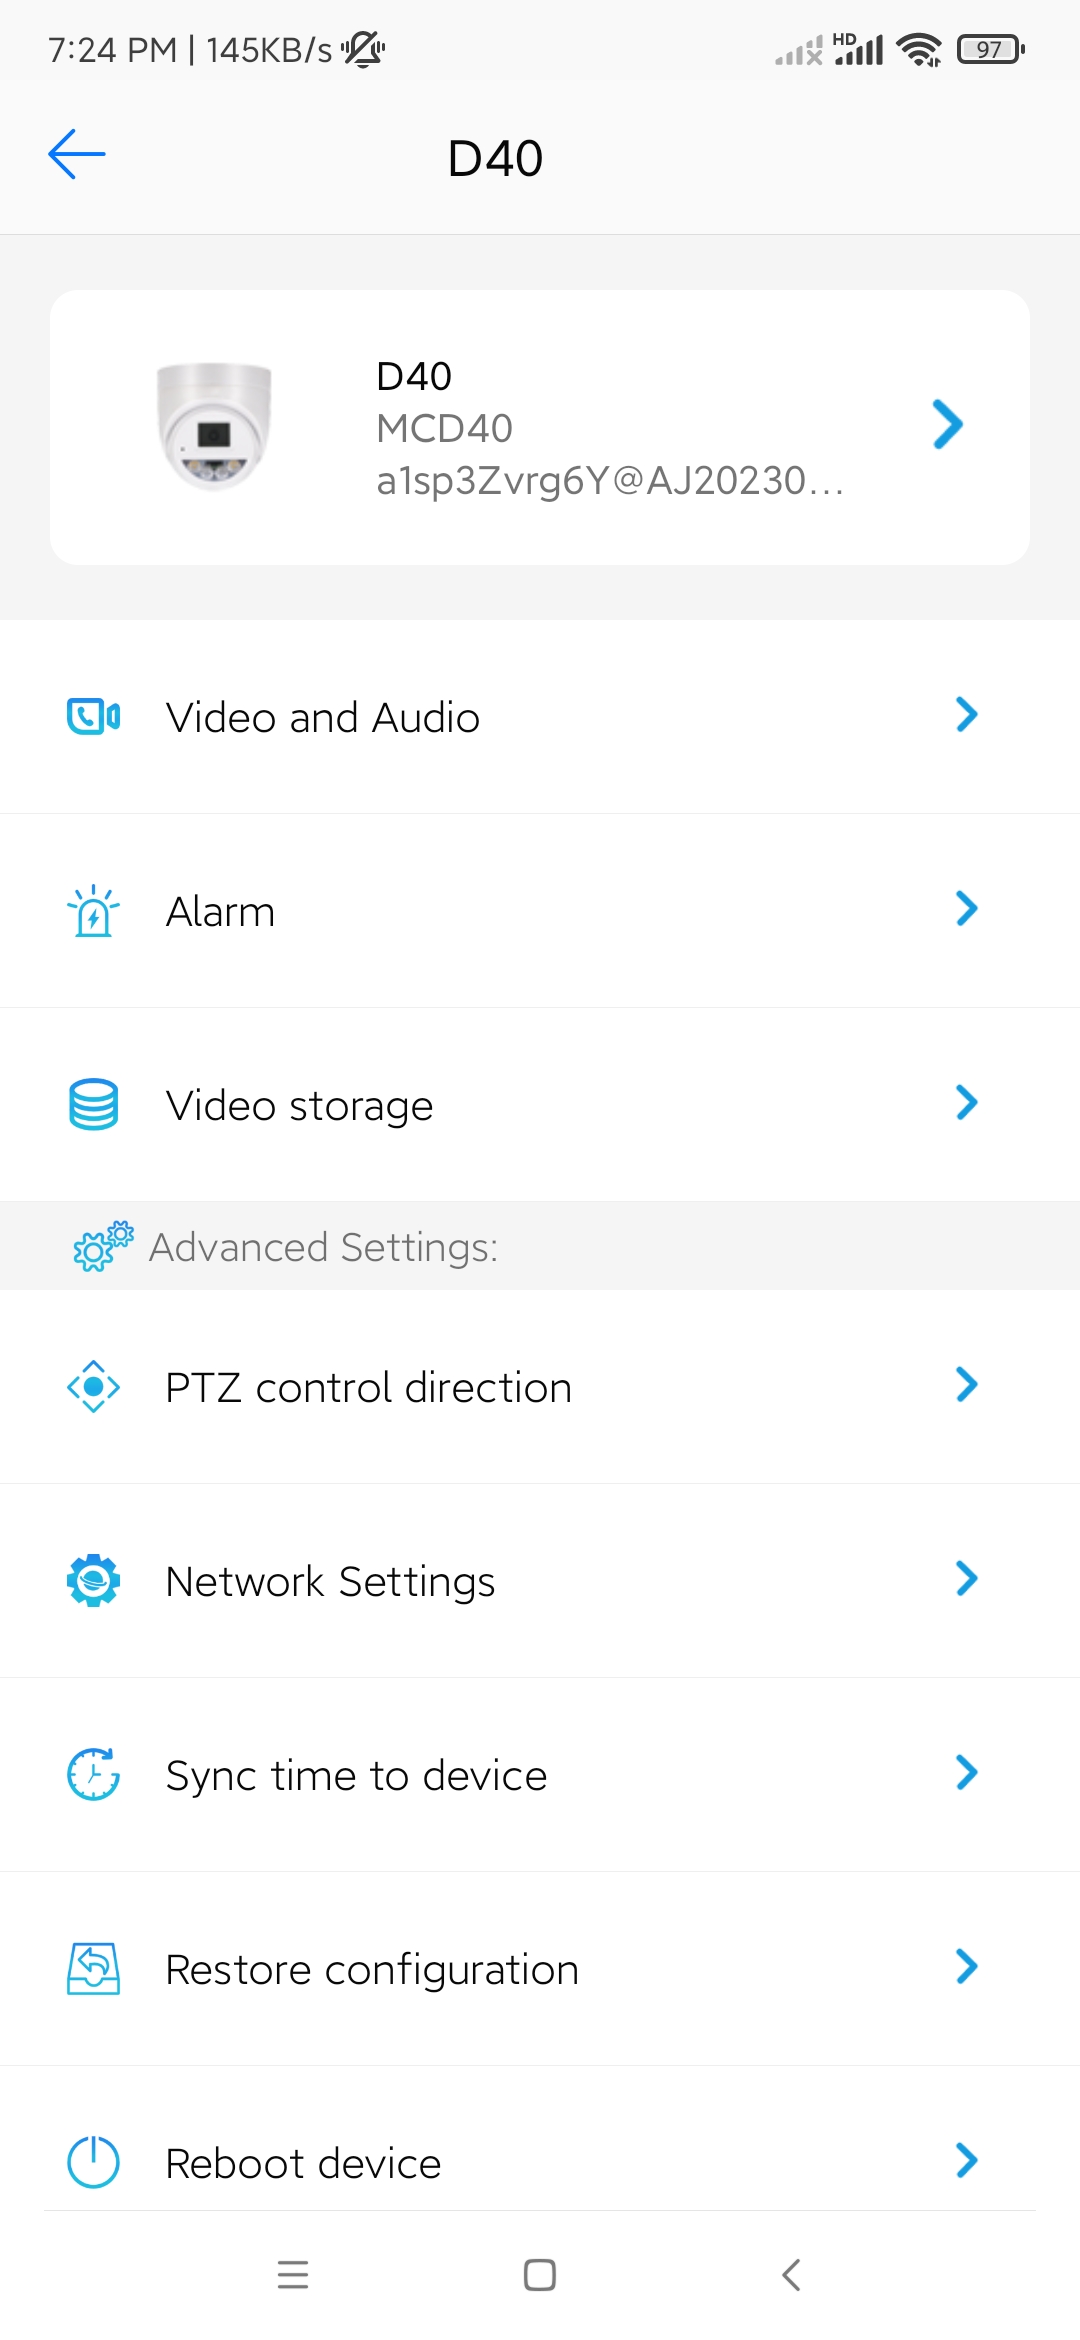Tap the Reboot device power icon
This screenshot has width=1080, height=2340.
94,2162
